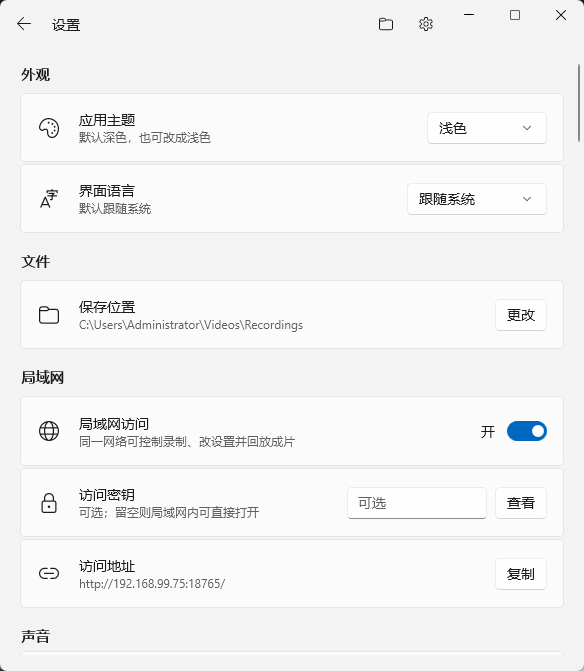Click the globe icon beside 局域网访问
The image size is (584, 671).
pyautogui.click(x=49, y=431)
